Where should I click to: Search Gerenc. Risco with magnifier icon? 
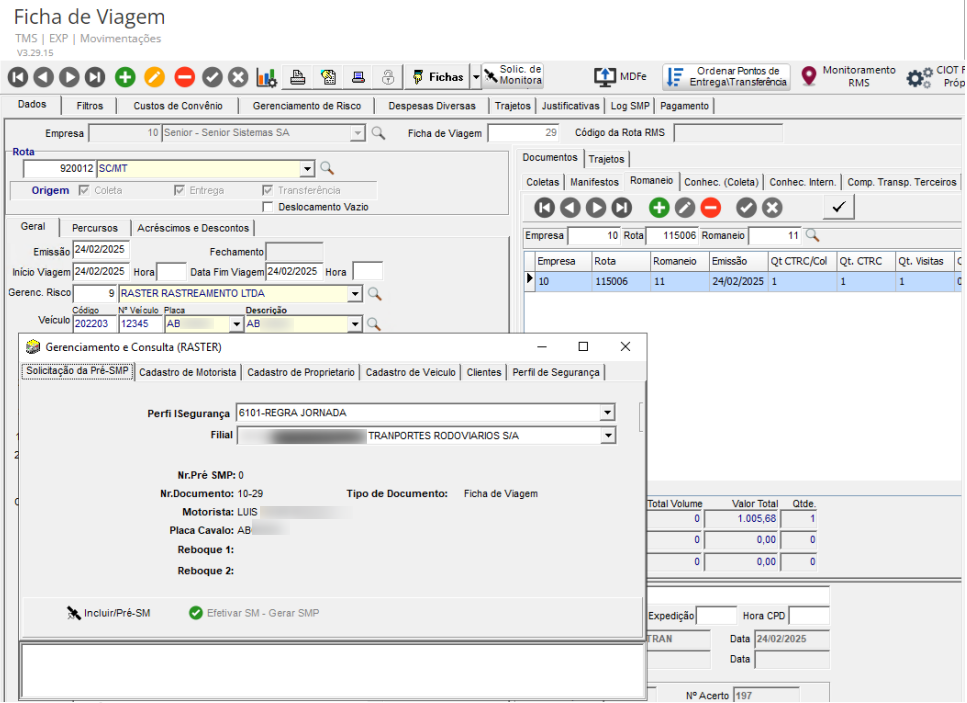tap(374, 294)
